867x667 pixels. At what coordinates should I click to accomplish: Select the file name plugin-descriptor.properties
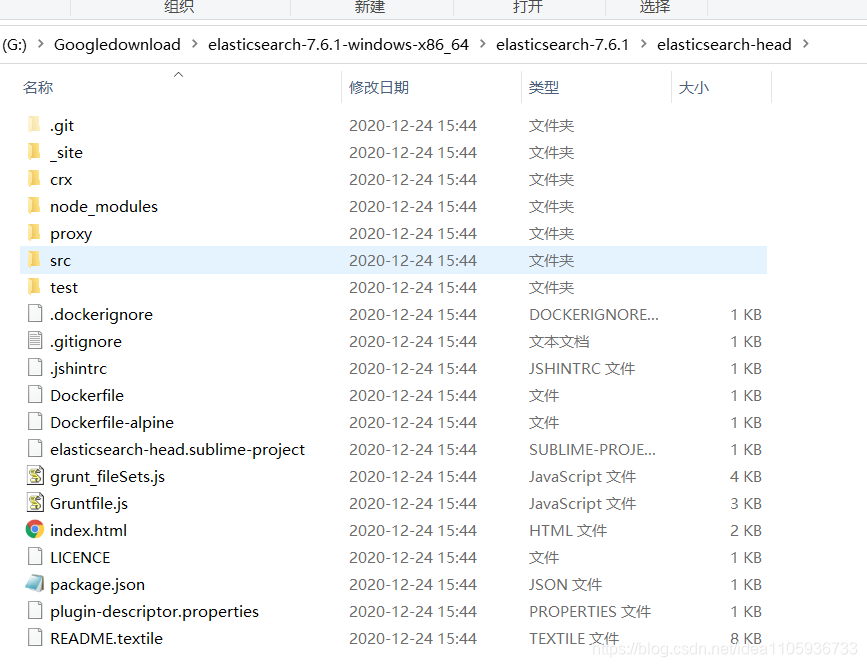(x=154, y=612)
